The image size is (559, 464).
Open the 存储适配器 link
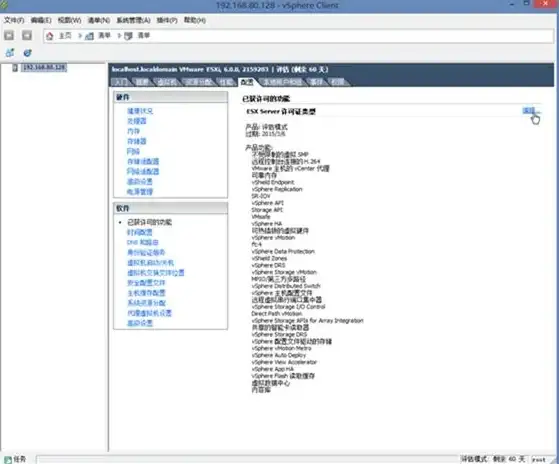click(x=143, y=161)
